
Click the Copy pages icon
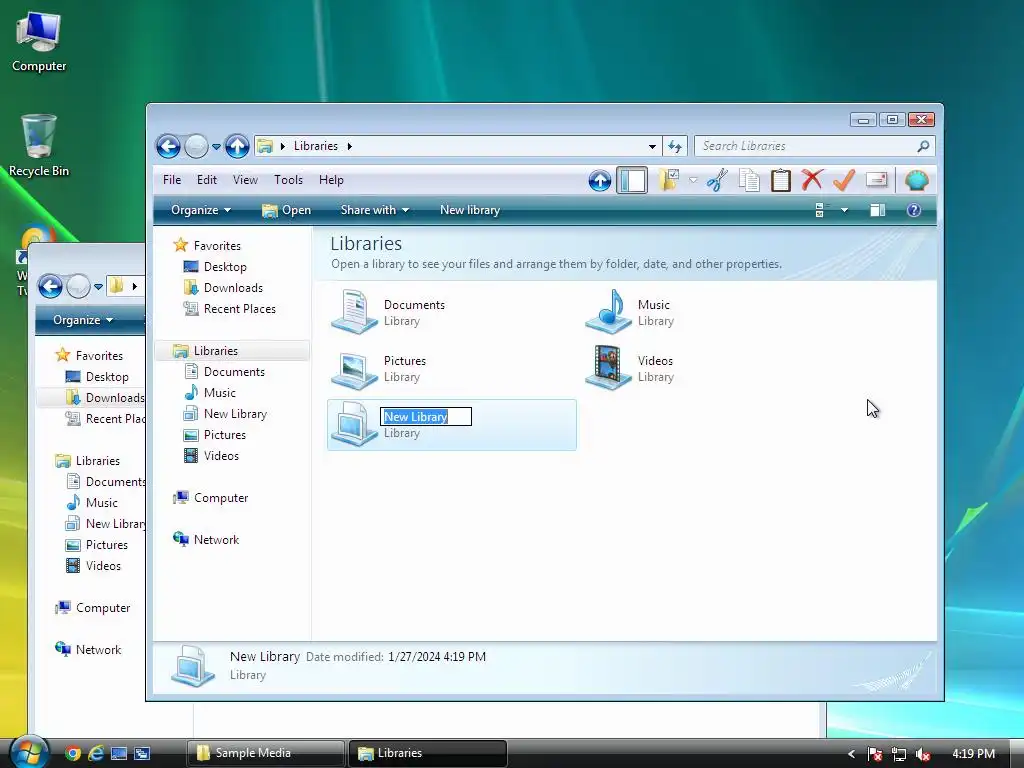pos(749,180)
